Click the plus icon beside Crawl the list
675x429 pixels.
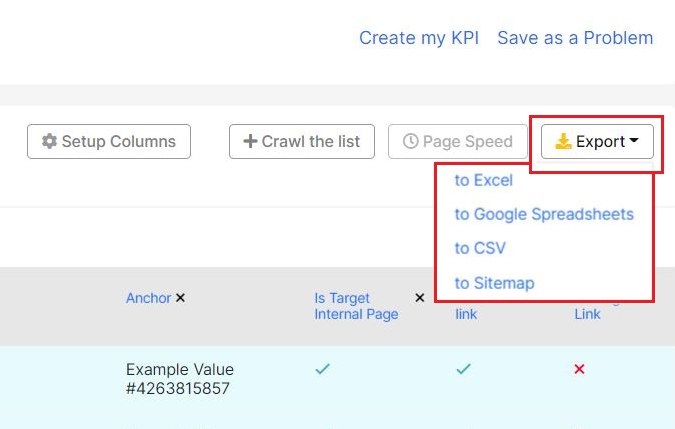[x=250, y=141]
